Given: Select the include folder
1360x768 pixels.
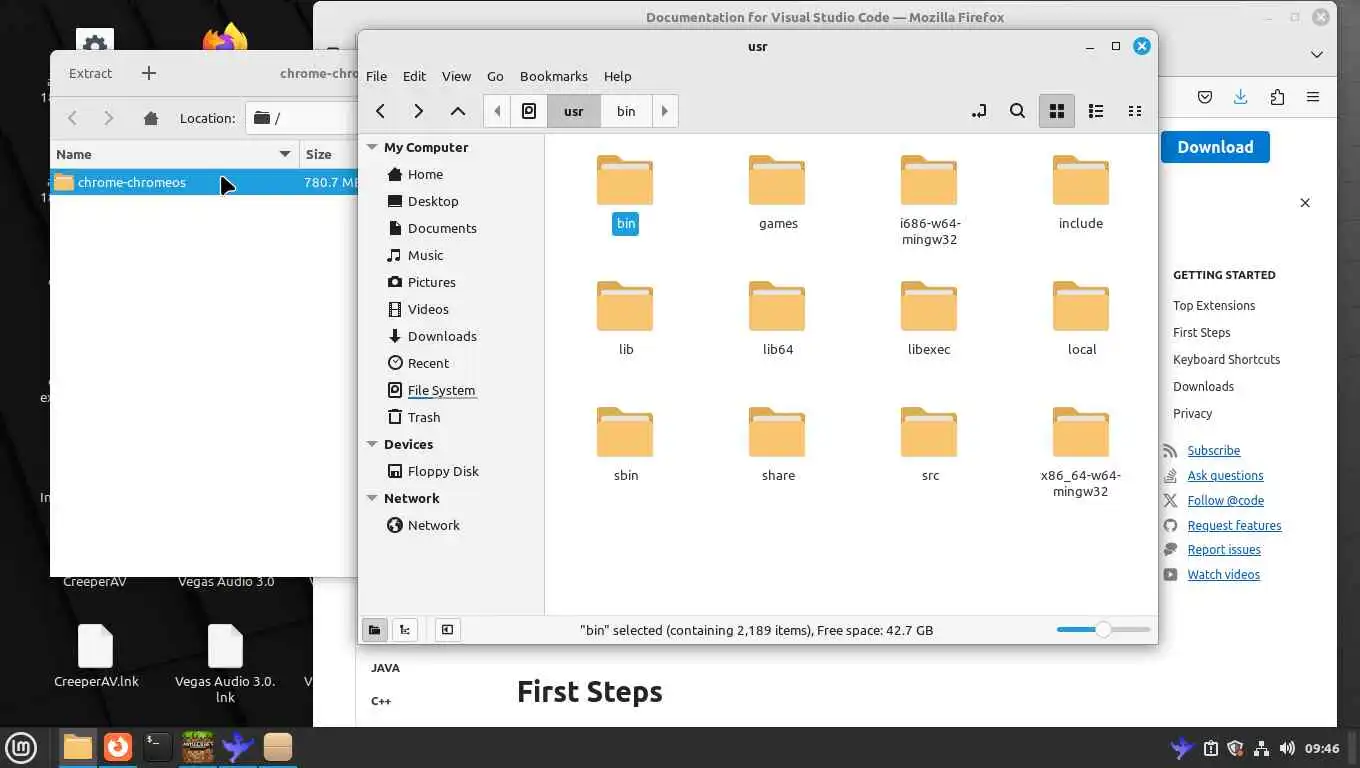Looking at the screenshot, I should click(1081, 193).
